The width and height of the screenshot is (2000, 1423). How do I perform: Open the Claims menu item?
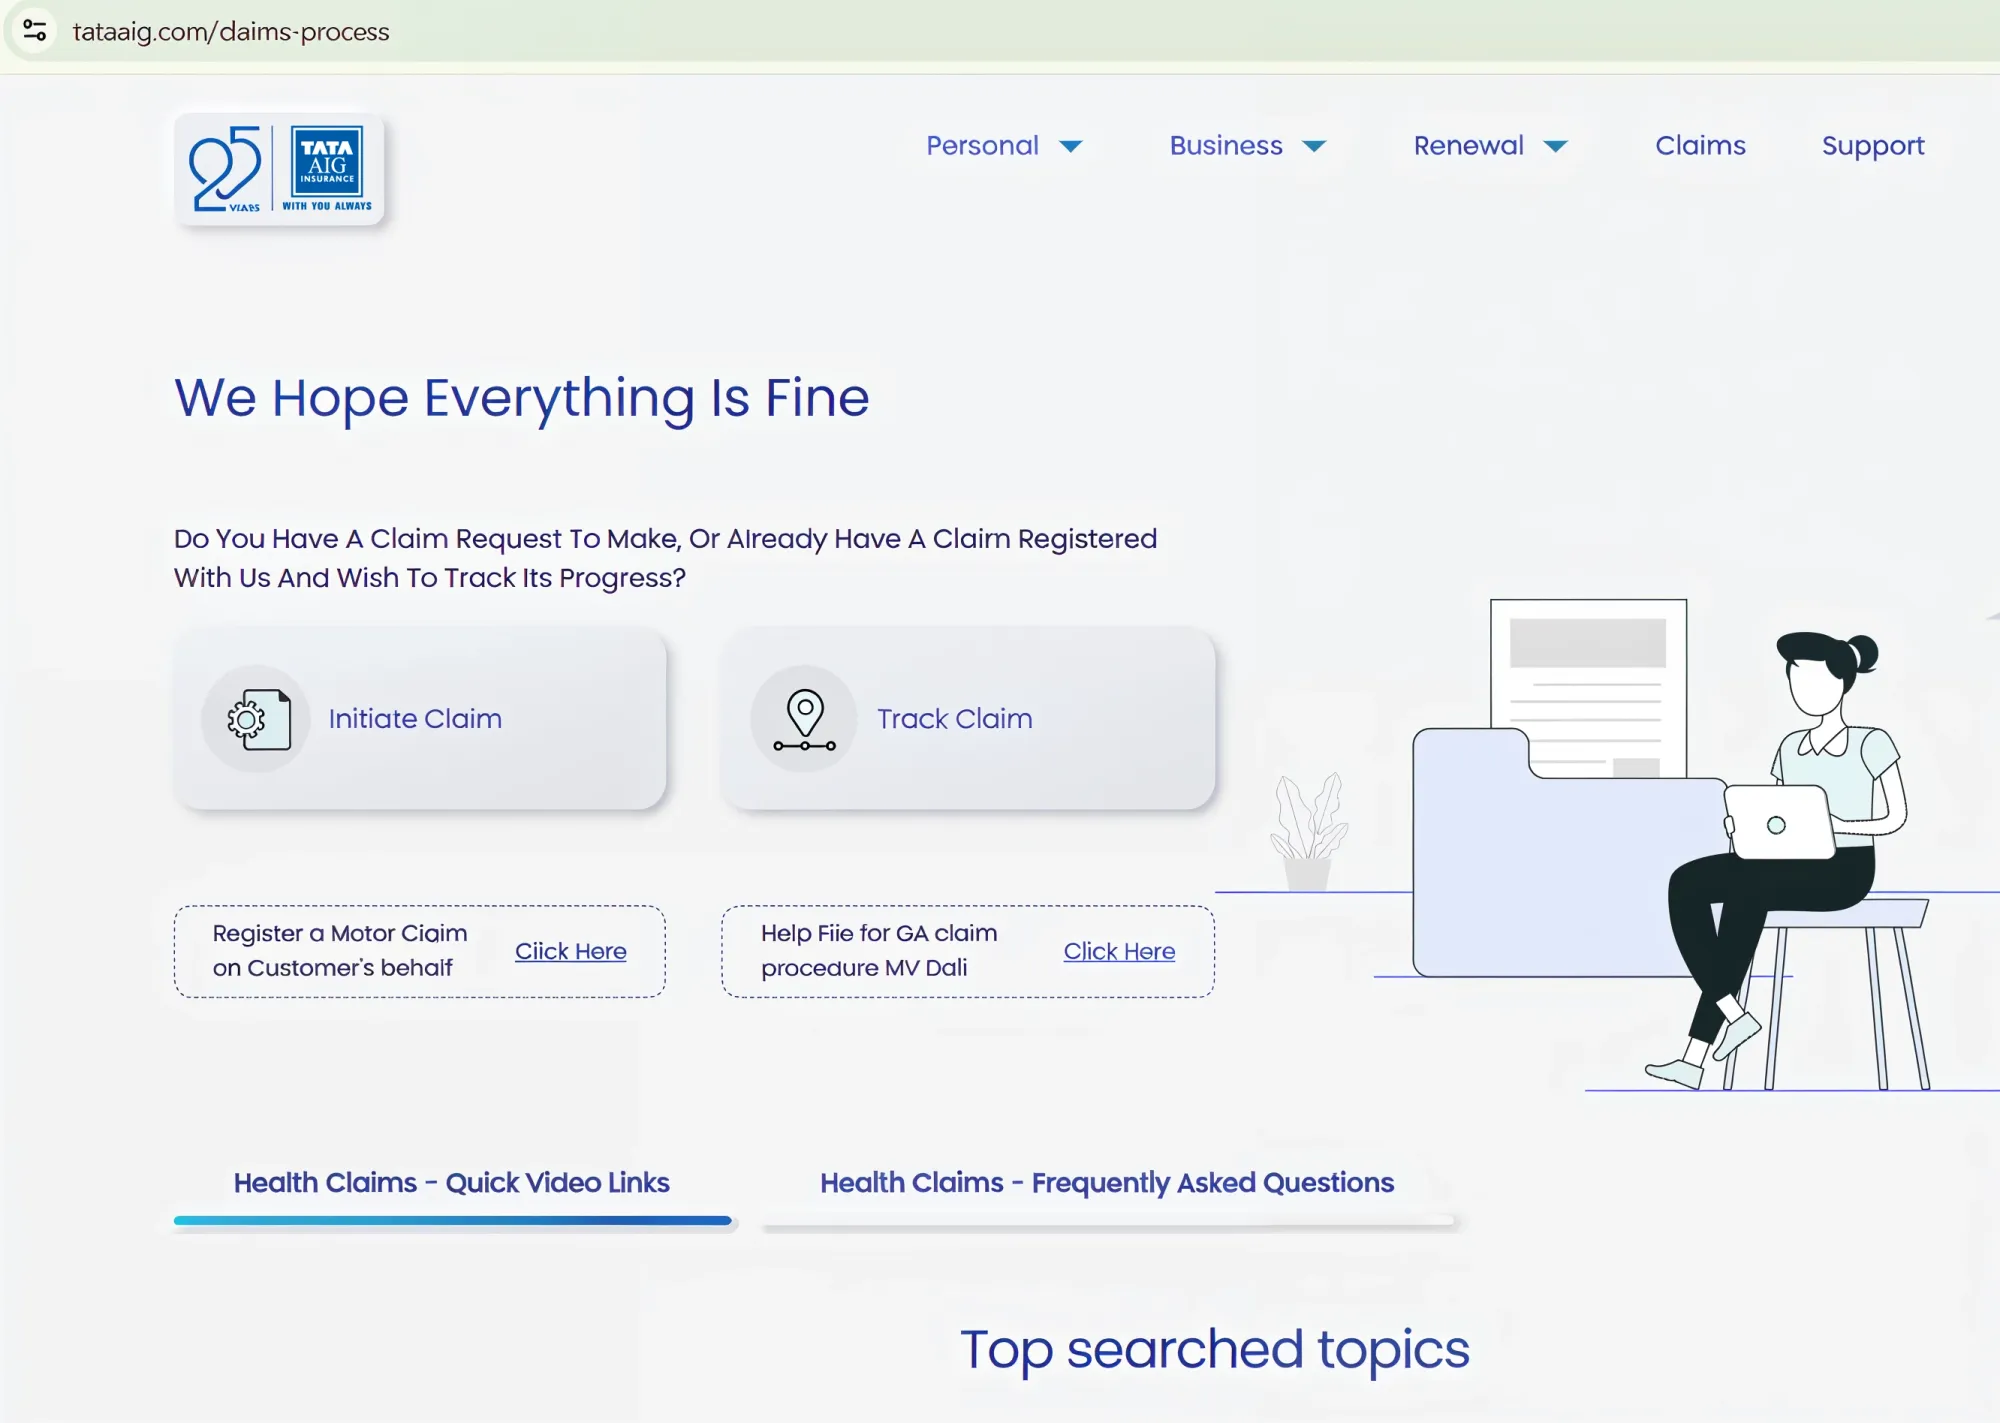[1700, 146]
